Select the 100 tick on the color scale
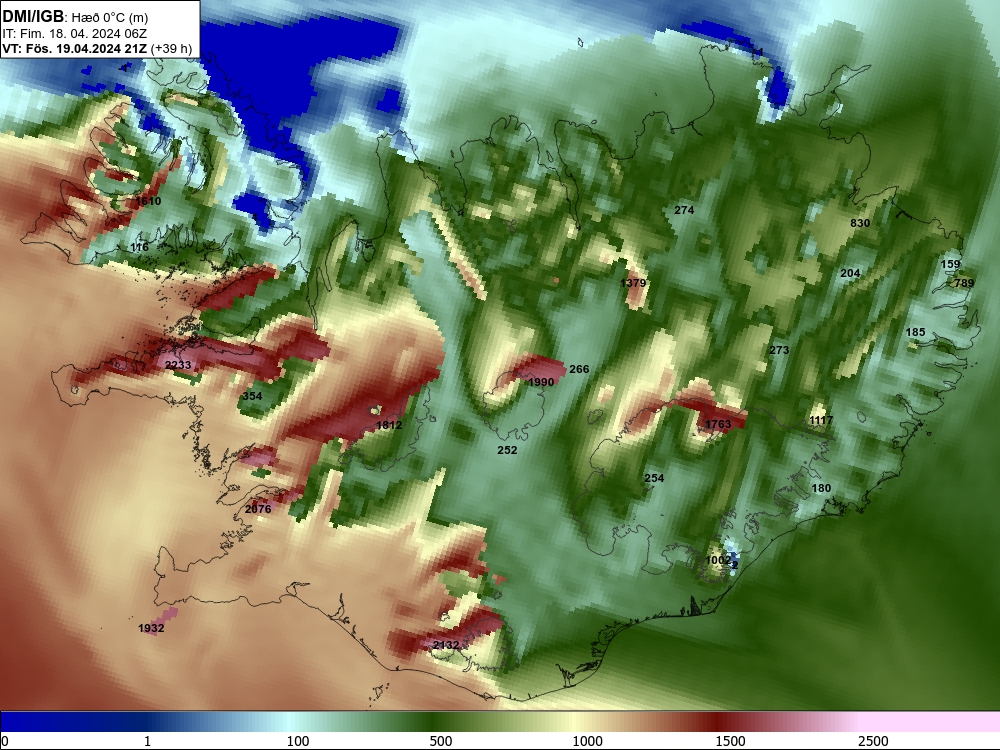1000x750 pixels. coord(298,741)
